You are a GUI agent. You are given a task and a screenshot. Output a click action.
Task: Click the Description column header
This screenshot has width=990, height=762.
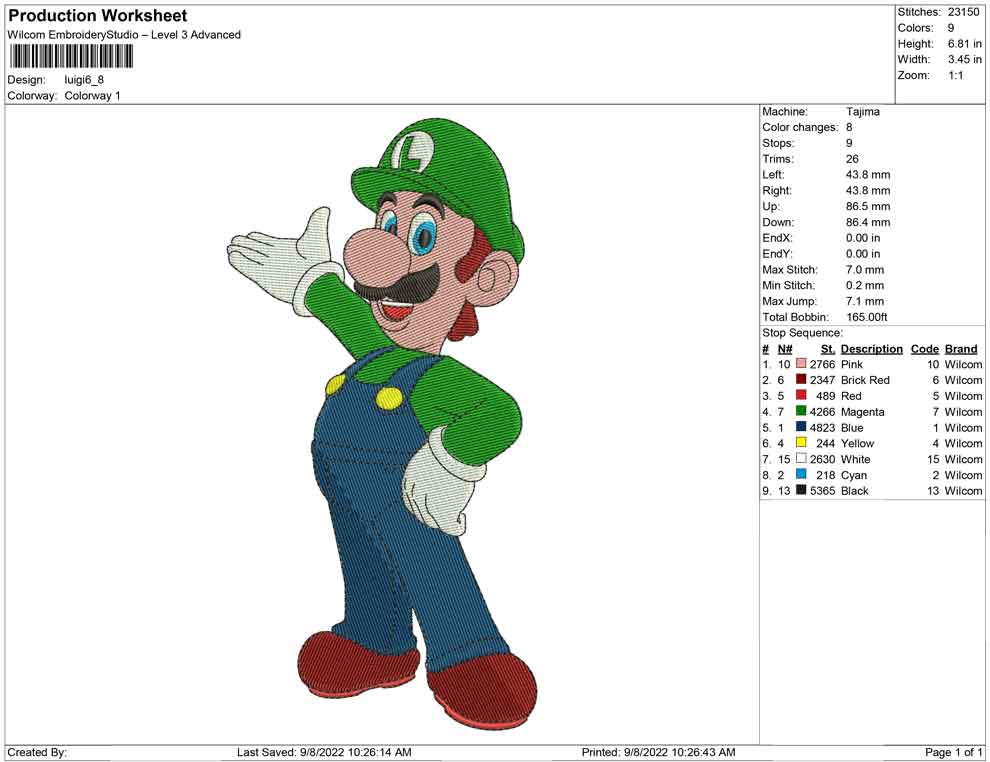872,349
